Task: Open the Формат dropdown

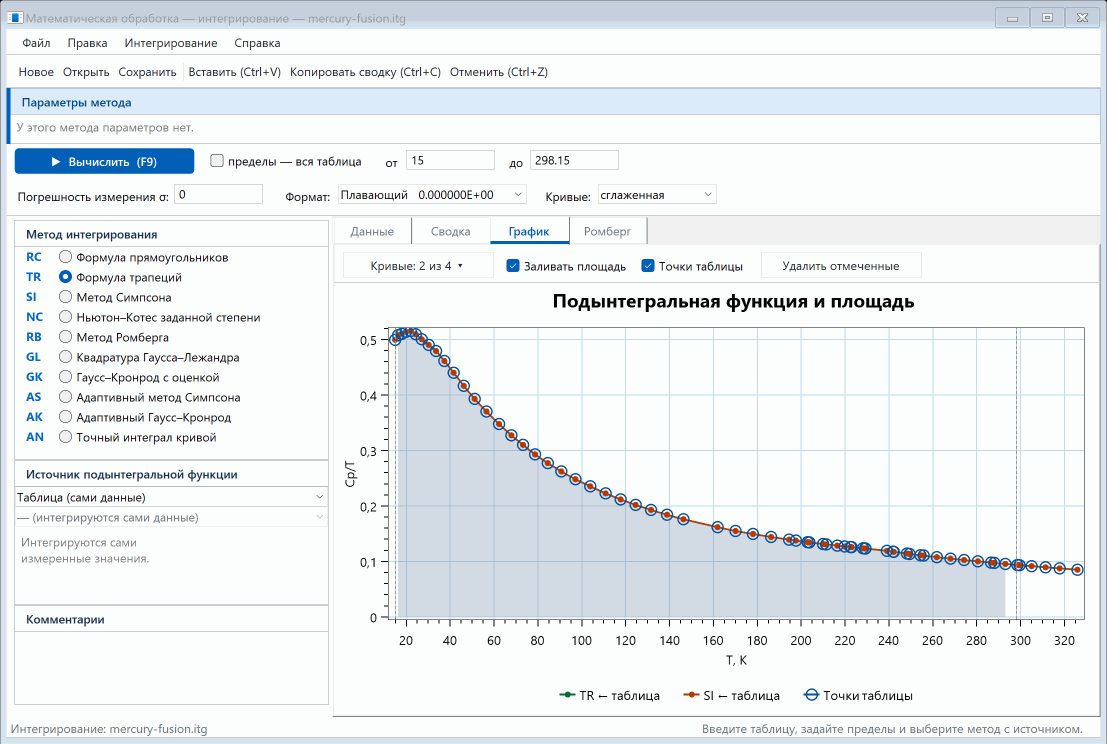Action: [x=432, y=195]
